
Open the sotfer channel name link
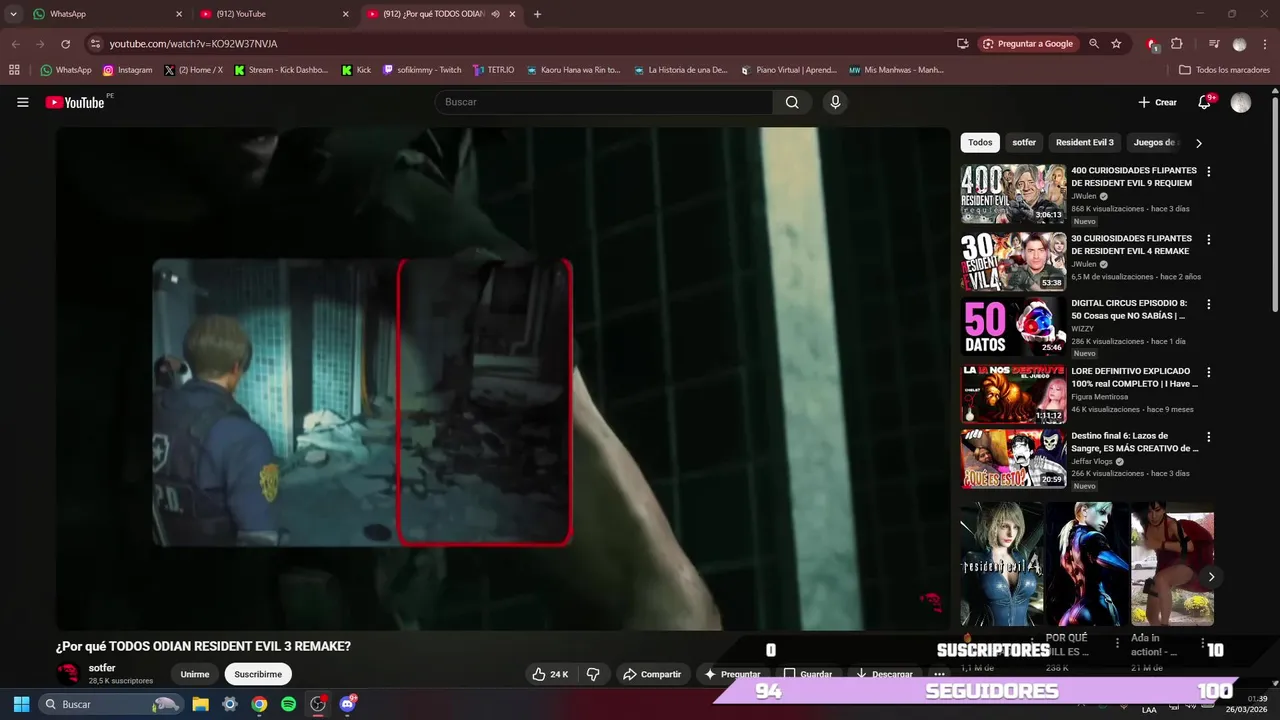coord(102,668)
